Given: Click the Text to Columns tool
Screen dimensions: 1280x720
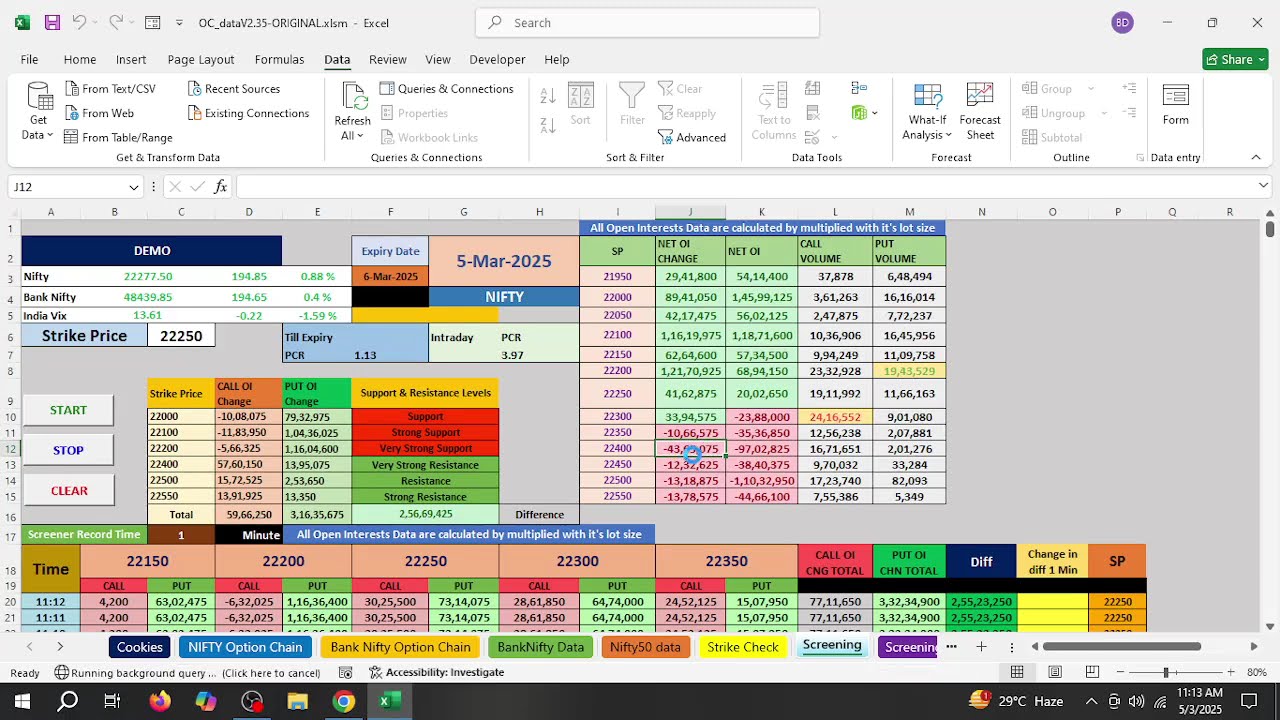Looking at the screenshot, I should 774,111.
